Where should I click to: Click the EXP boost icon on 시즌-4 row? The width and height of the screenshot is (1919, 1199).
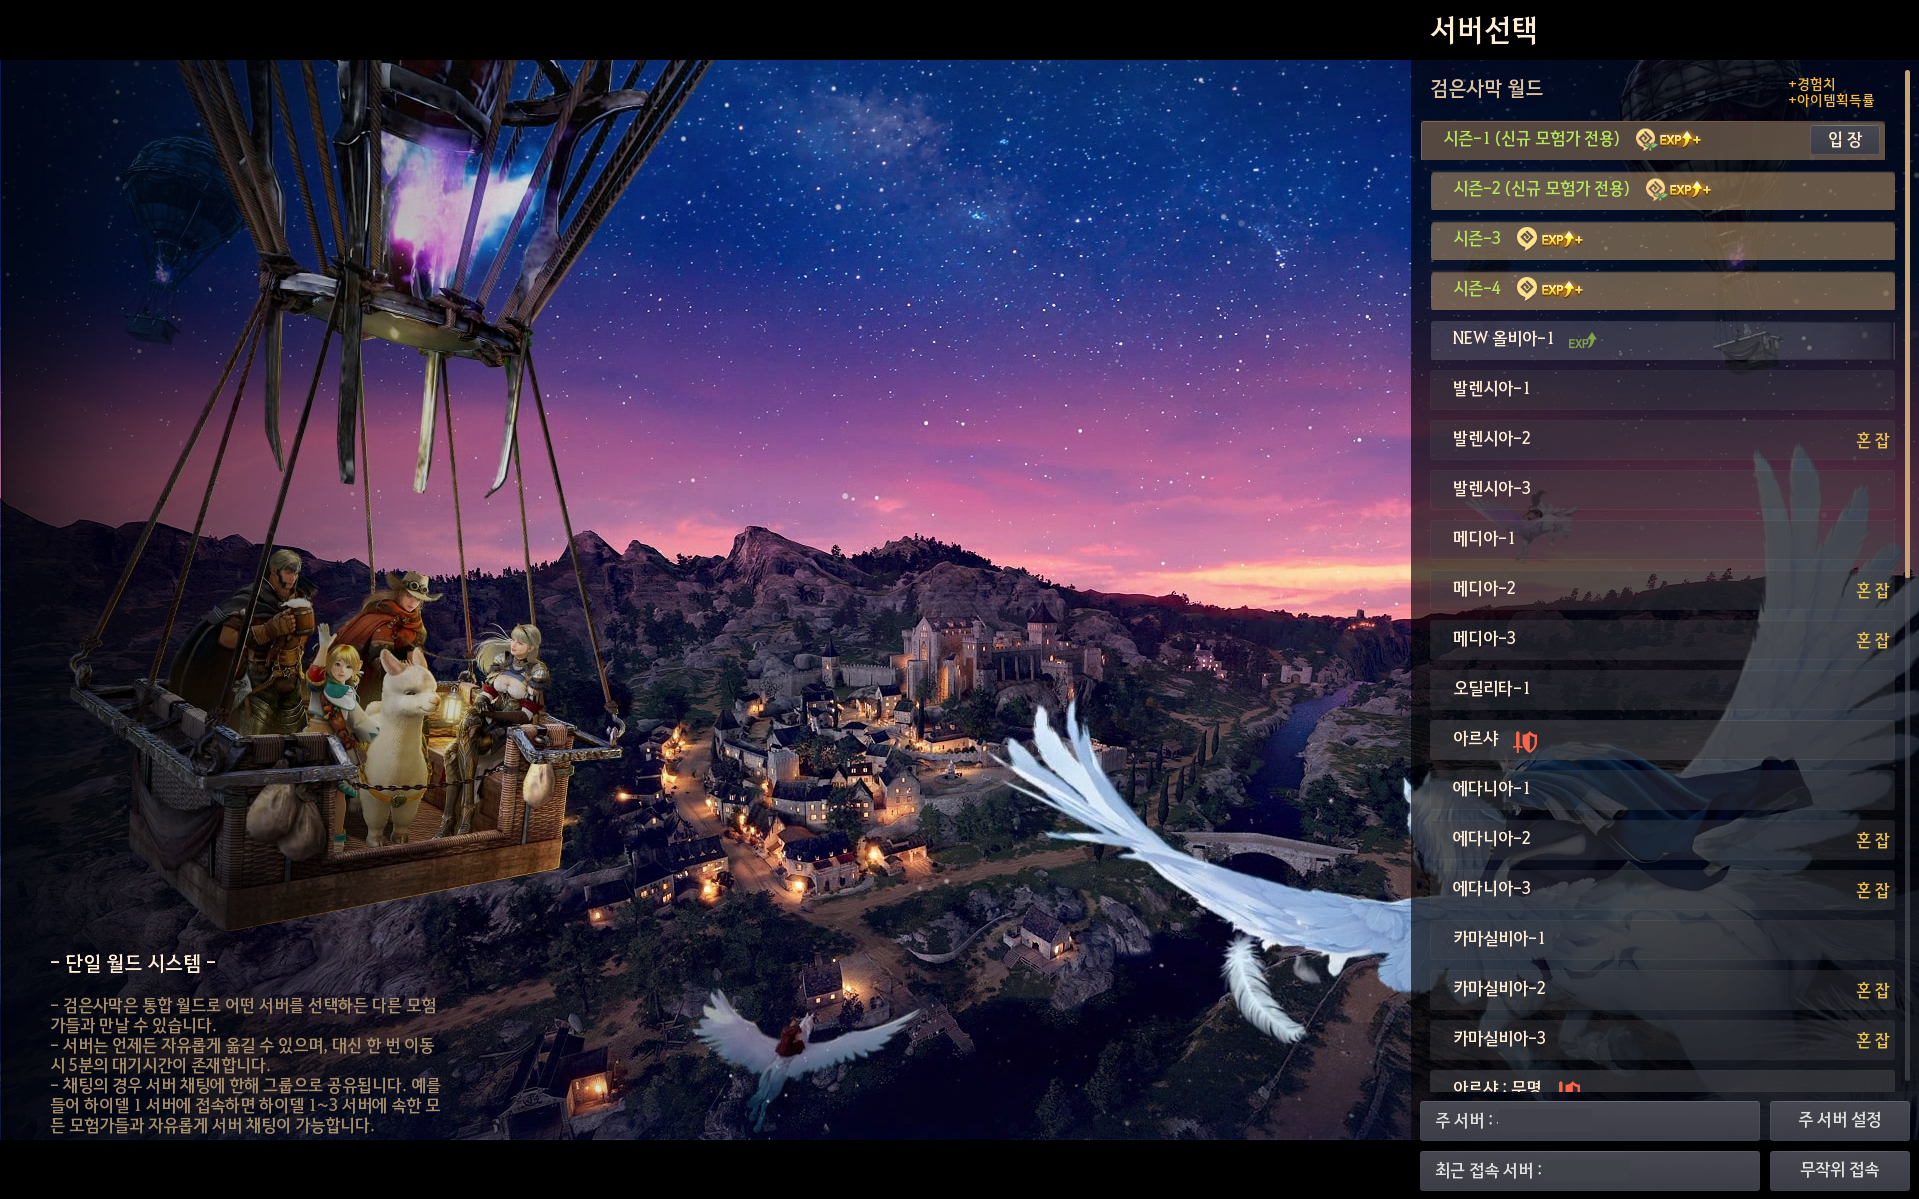coord(1562,290)
